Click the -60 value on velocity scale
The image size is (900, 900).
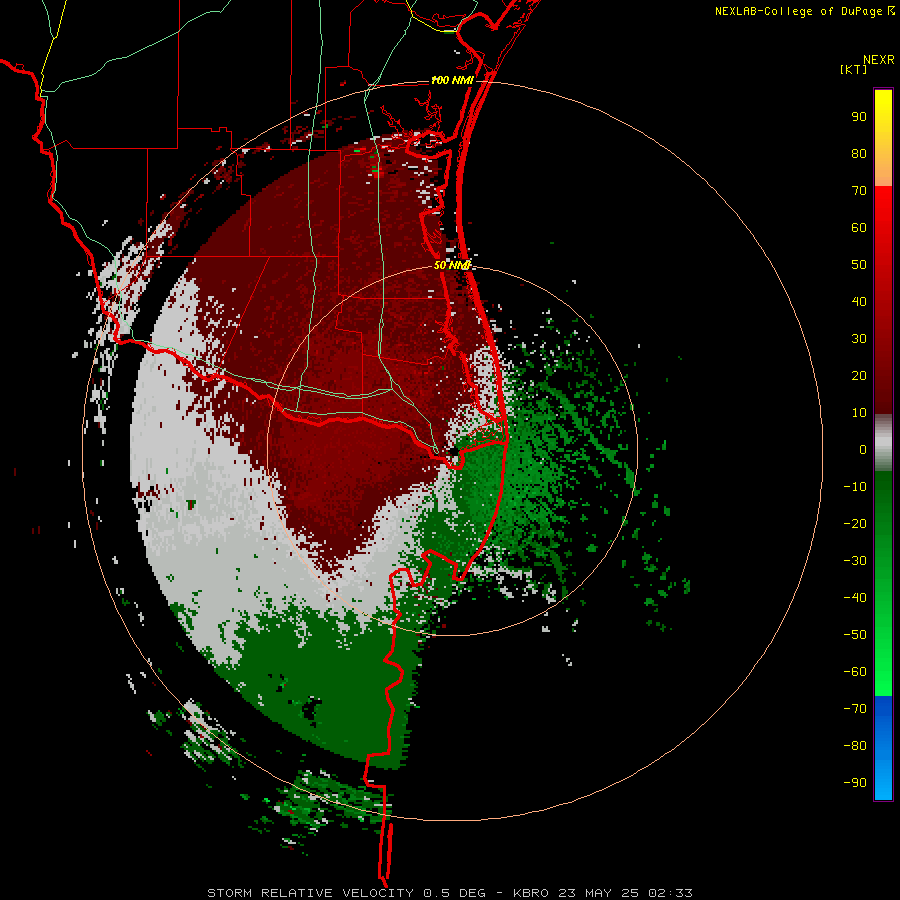pos(855,672)
